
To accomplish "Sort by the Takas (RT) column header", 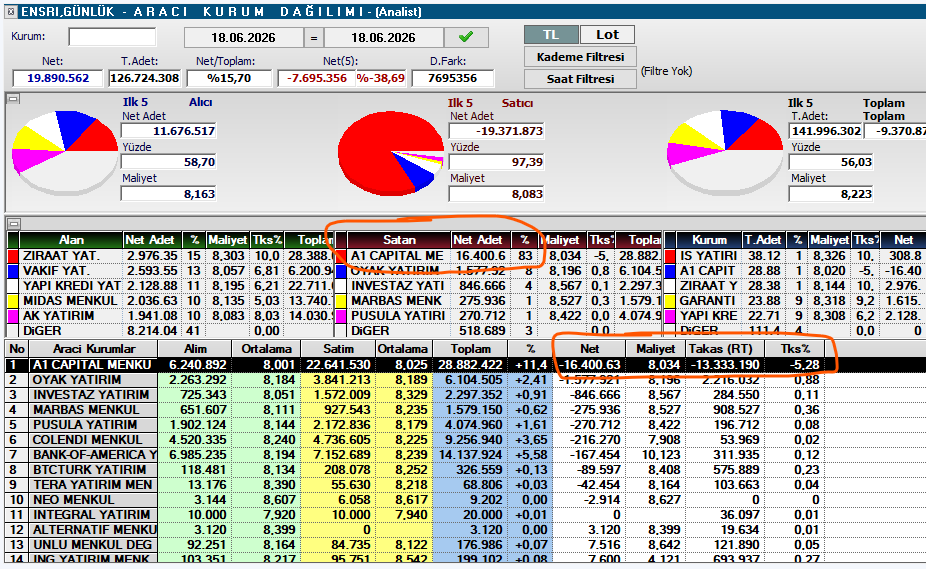I will tap(724, 349).
